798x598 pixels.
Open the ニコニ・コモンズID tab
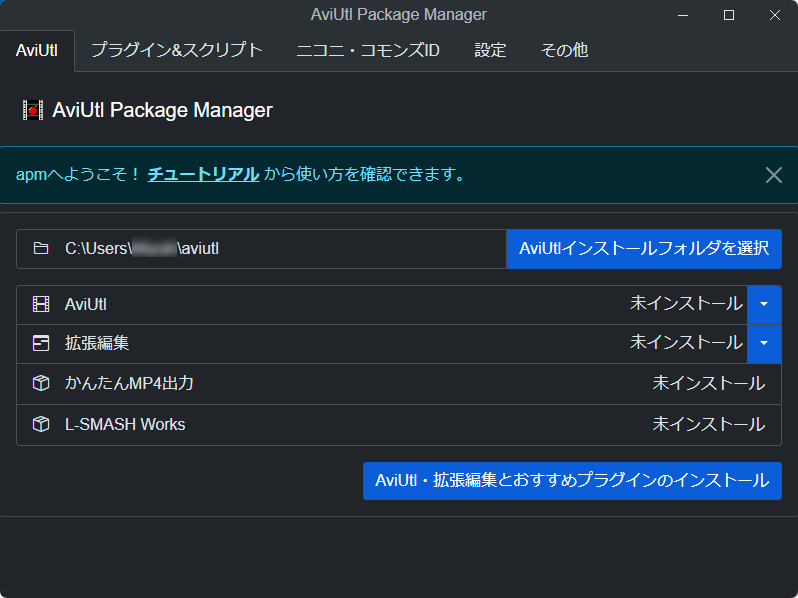coord(367,50)
